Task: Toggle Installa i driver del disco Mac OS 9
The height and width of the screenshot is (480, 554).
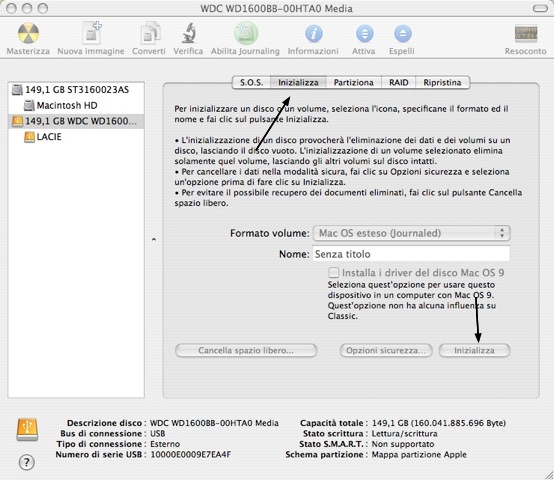Action: (333, 273)
